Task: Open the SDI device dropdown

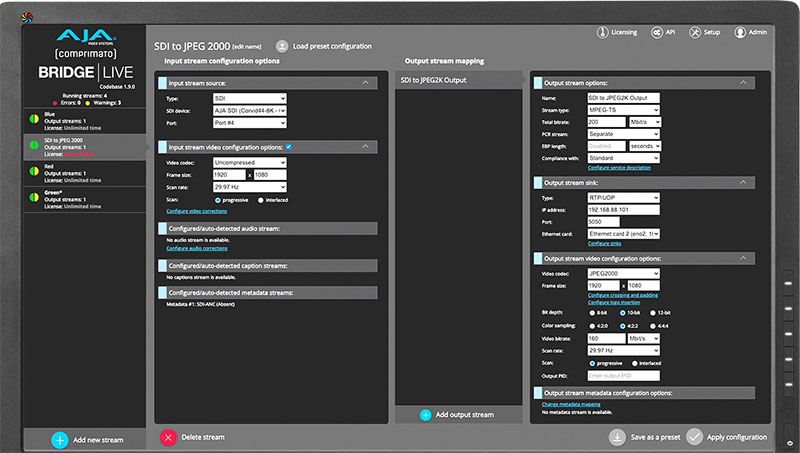Action: (x=249, y=111)
